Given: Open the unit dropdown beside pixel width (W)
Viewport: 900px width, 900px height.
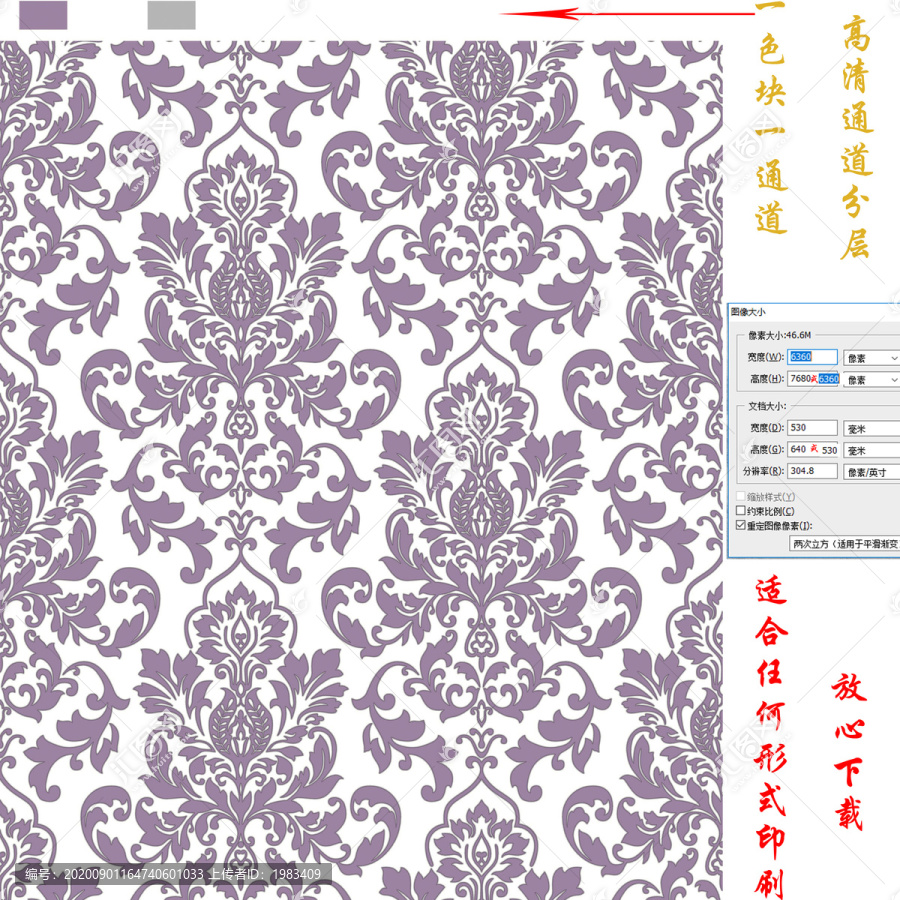Looking at the screenshot, I should pos(871,358).
